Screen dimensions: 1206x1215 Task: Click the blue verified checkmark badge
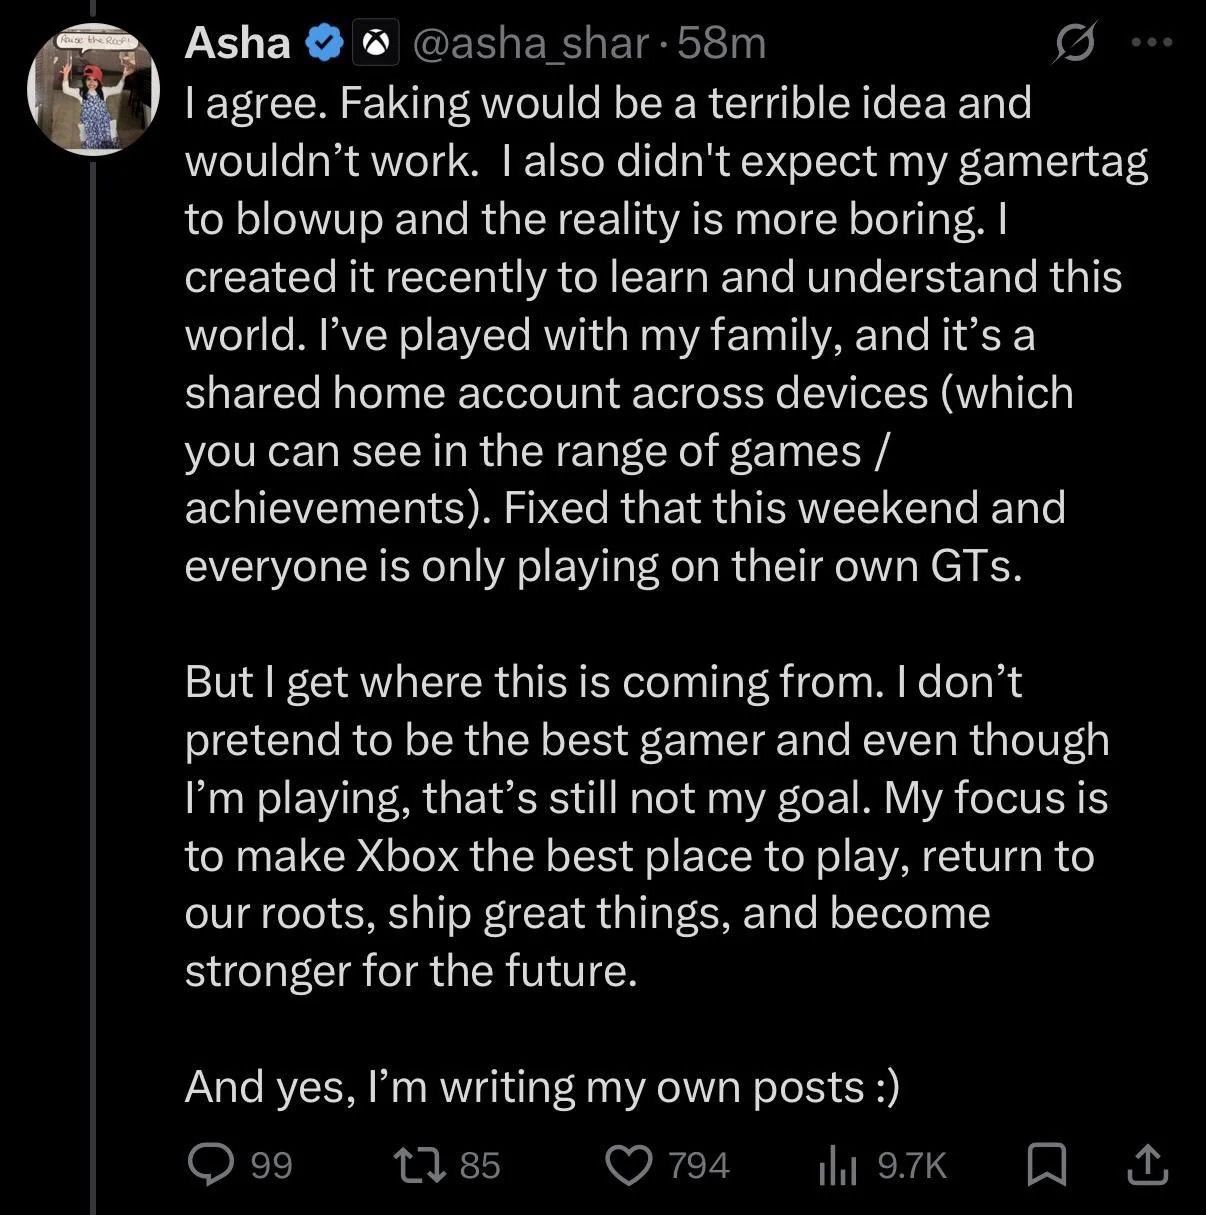pyautogui.click(x=325, y=44)
